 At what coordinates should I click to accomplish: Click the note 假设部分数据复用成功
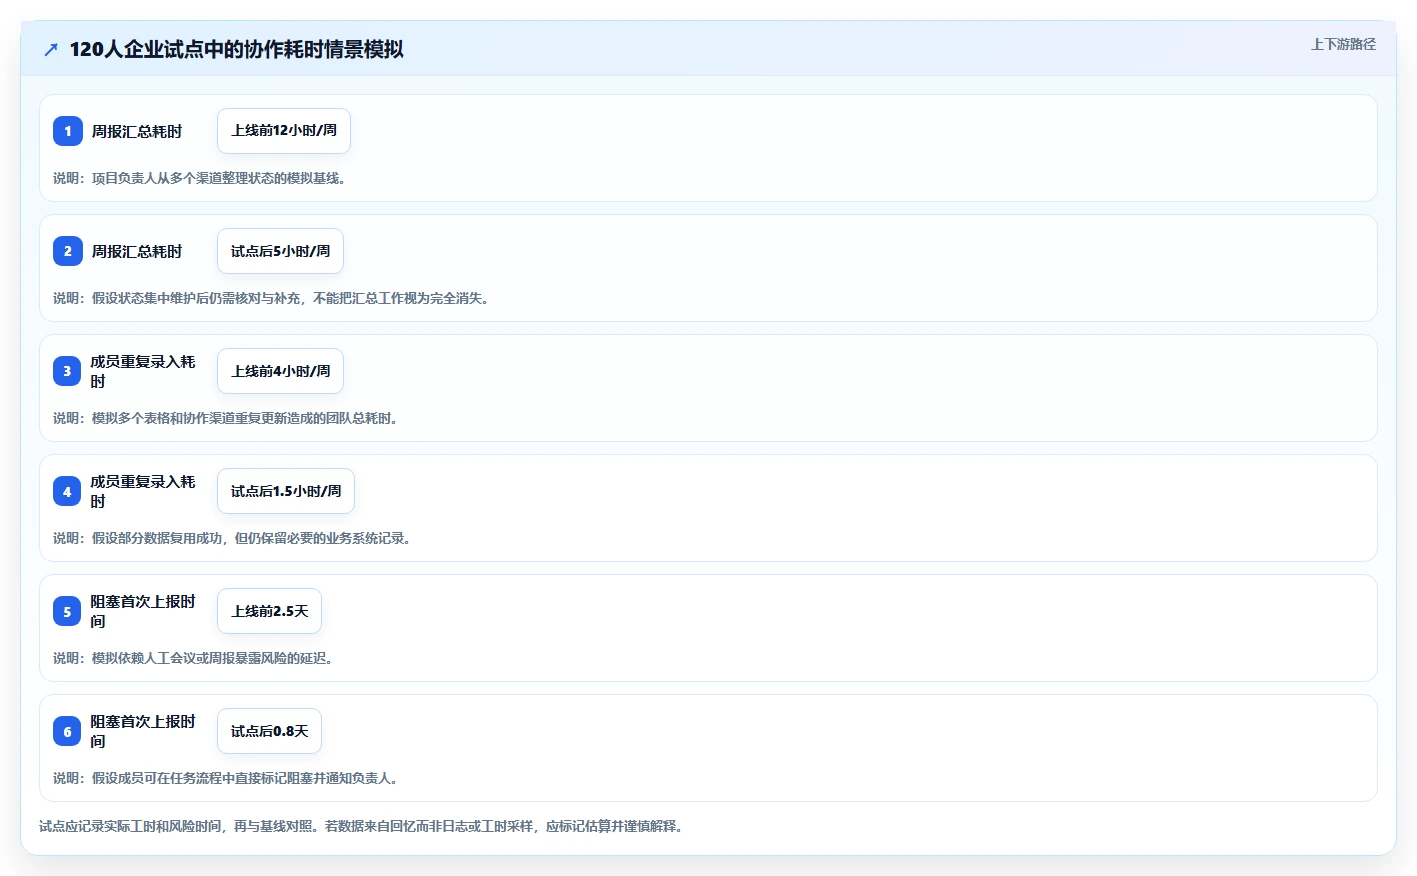232,538
